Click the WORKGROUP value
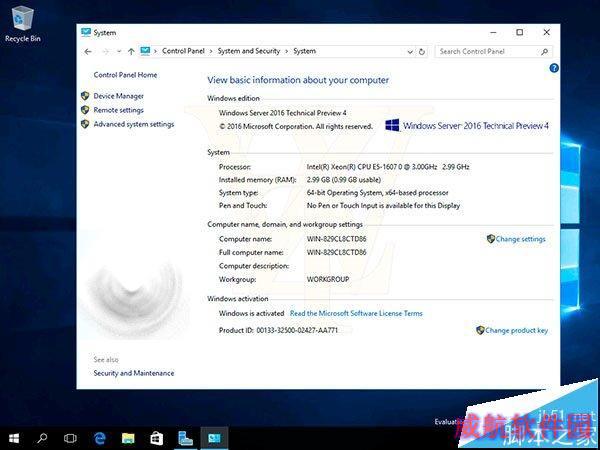The image size is (600, 450). (328, 279)
